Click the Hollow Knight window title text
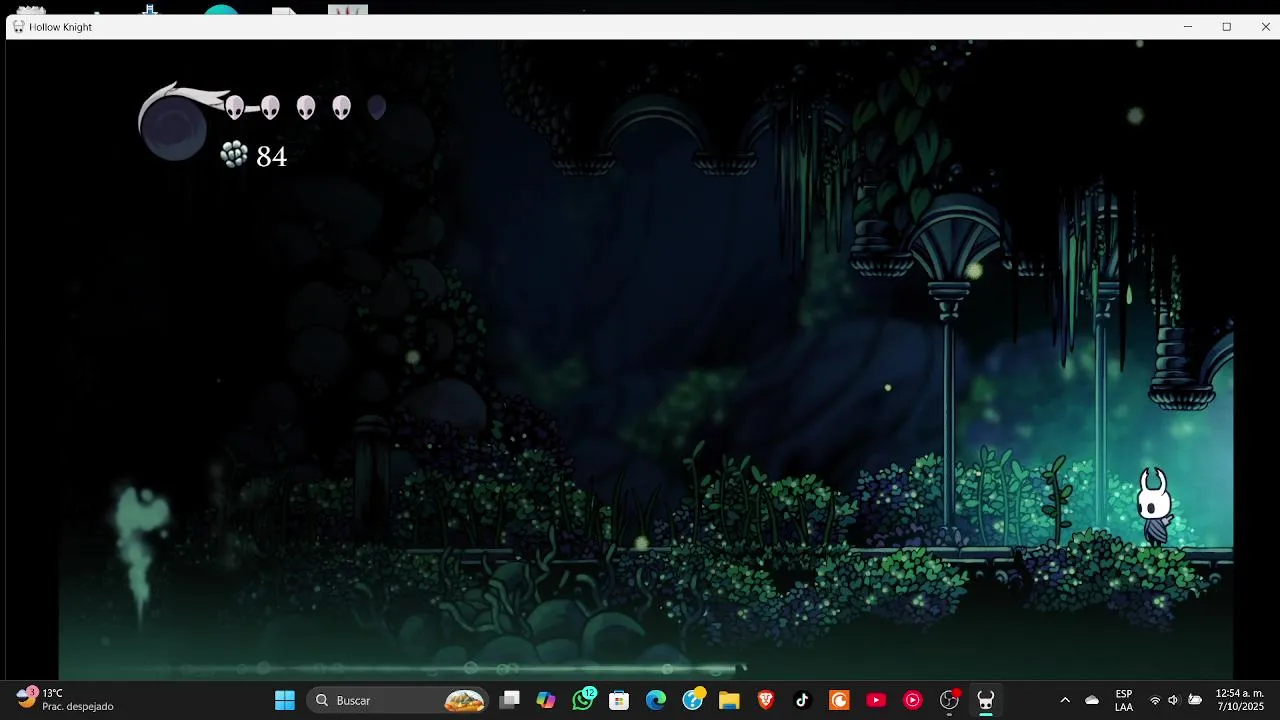The width and height of the screenshot is (1280, 720). point(60,27)
